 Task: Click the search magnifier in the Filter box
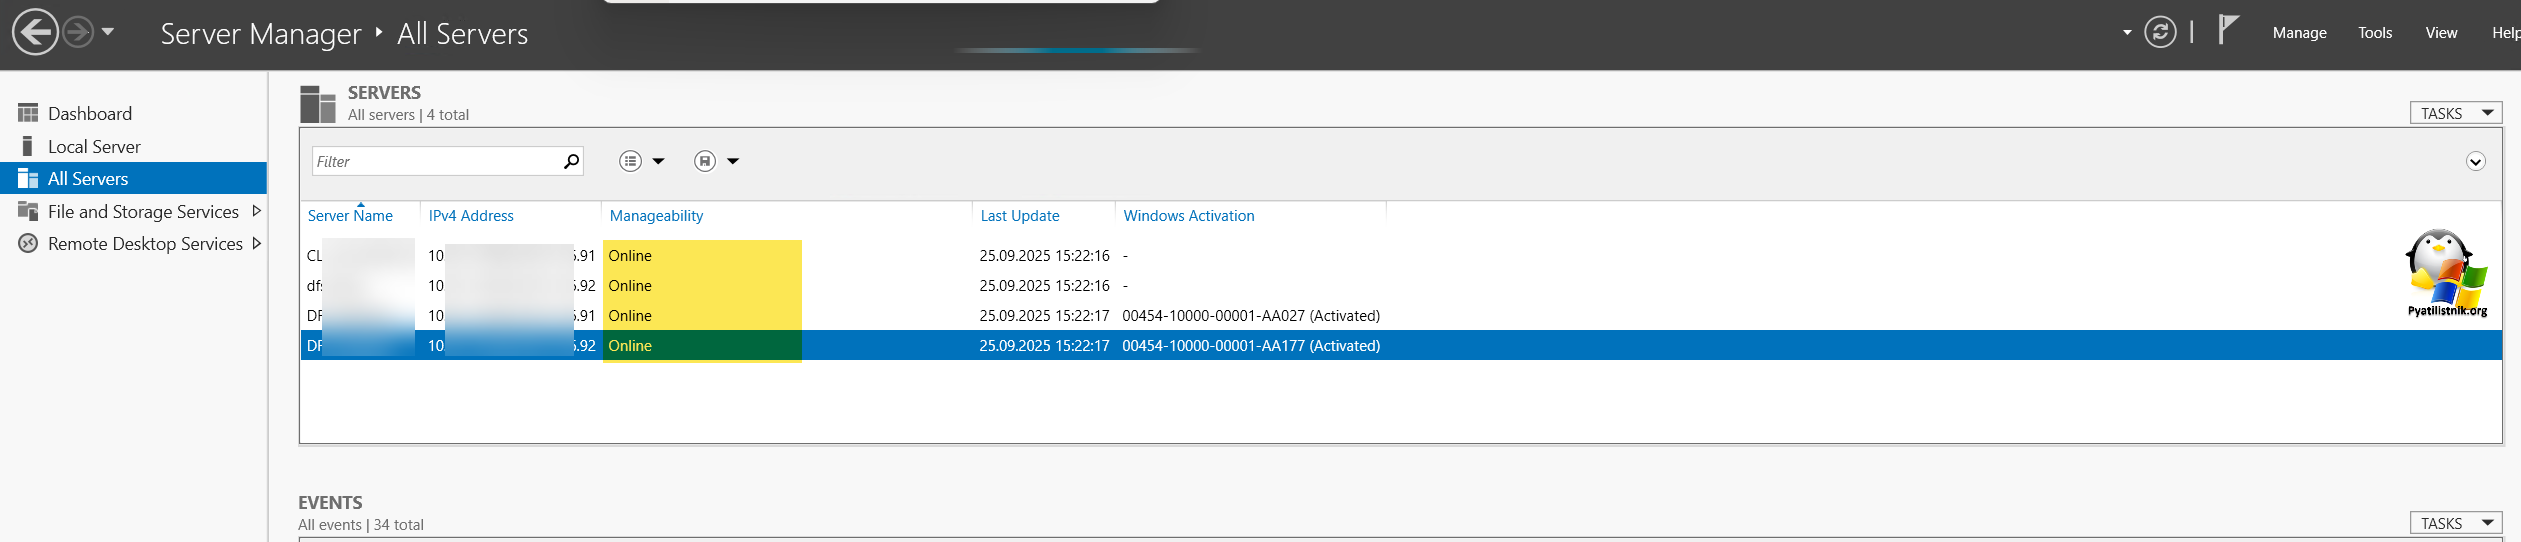coord(571,161)
